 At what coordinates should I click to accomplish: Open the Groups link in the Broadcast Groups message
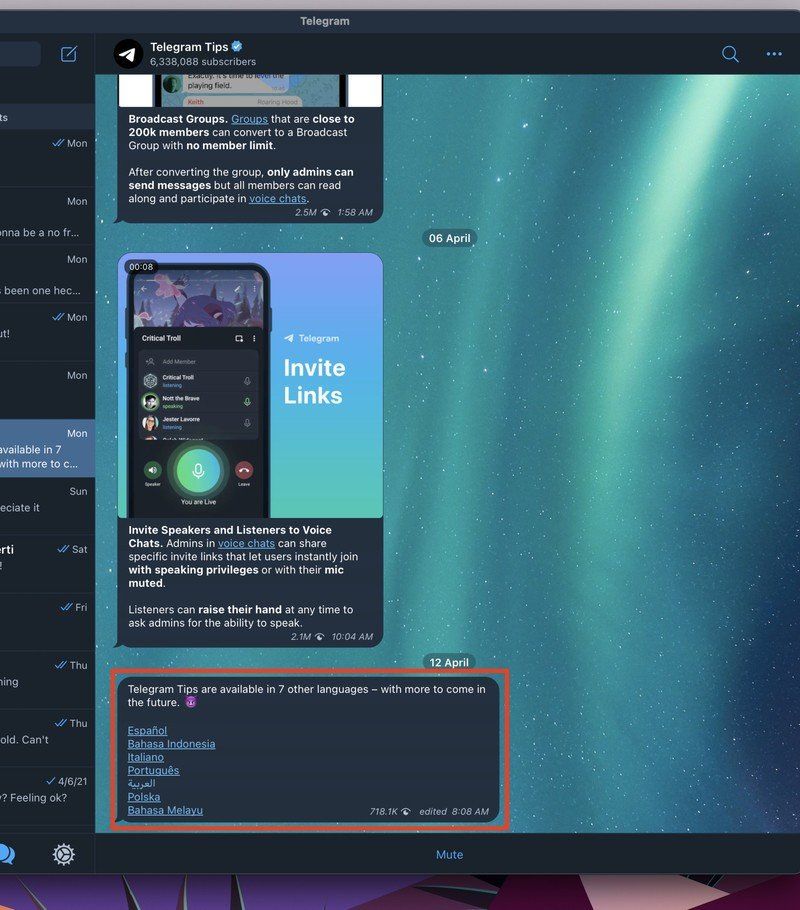(248, 118)
